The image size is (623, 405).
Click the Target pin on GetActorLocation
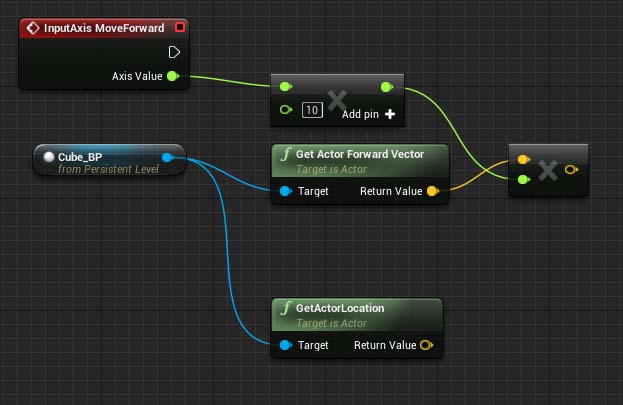coord(286,345)
